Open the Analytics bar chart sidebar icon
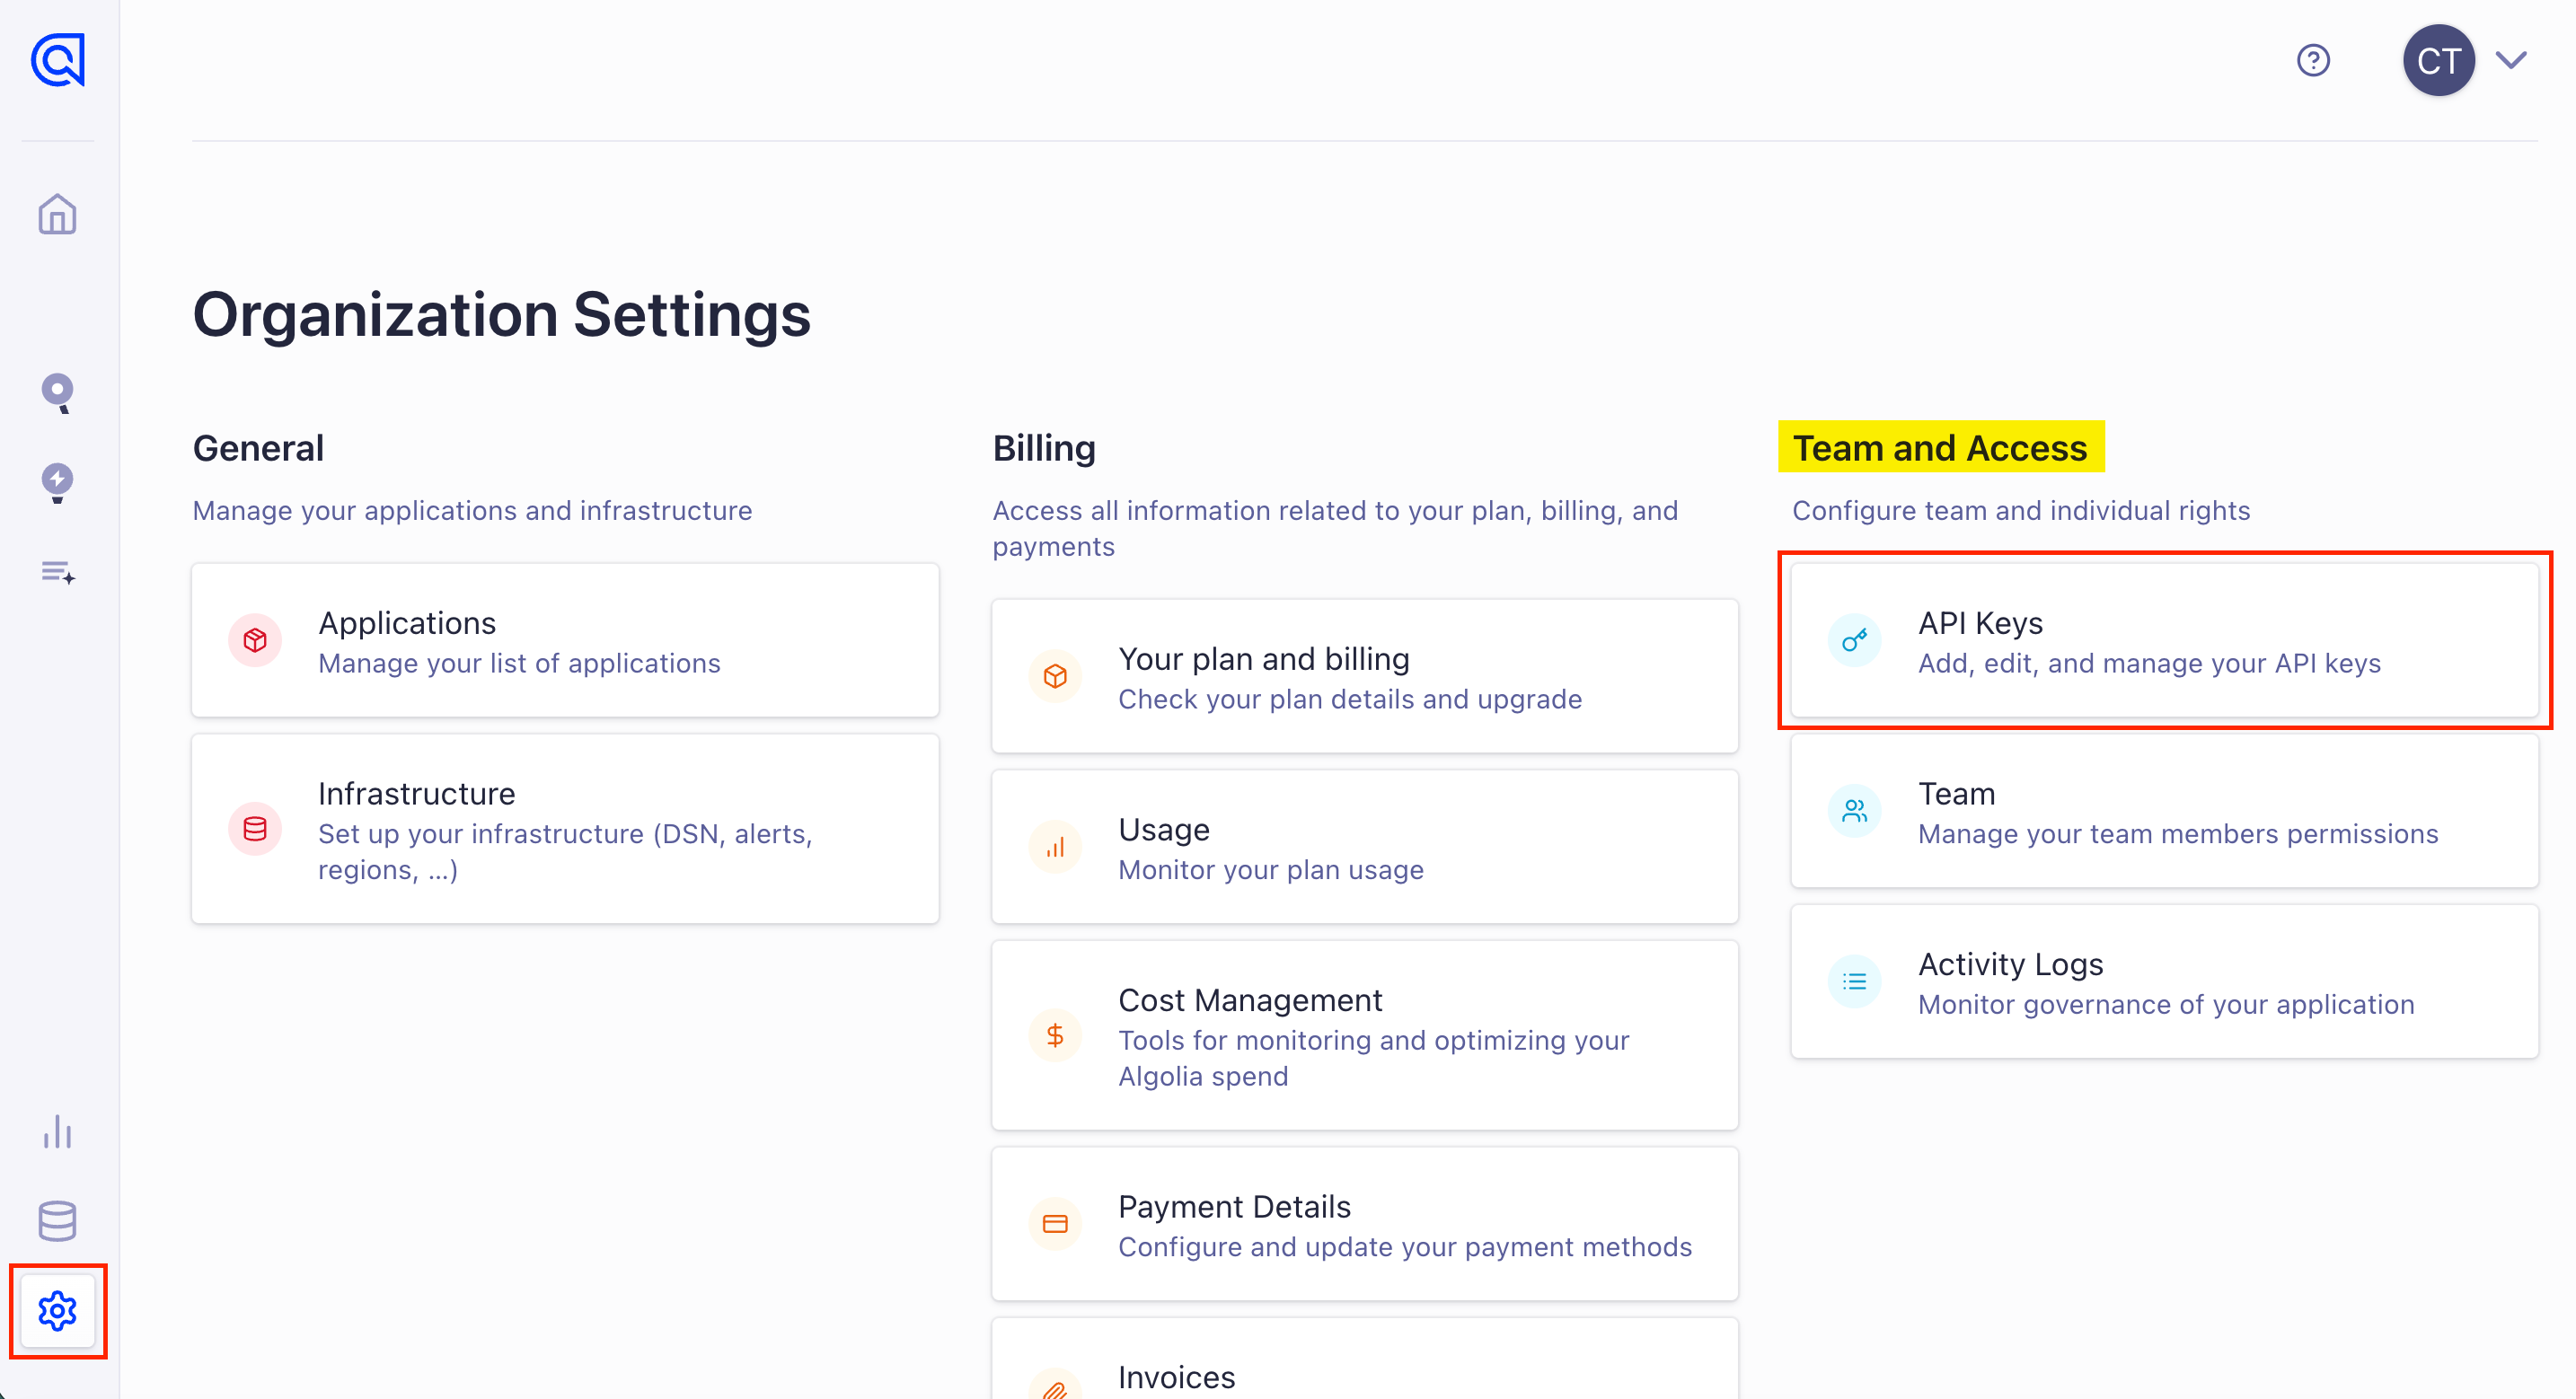Viewport: 2576px width, 1399px height. click(x=58, y=1131)
